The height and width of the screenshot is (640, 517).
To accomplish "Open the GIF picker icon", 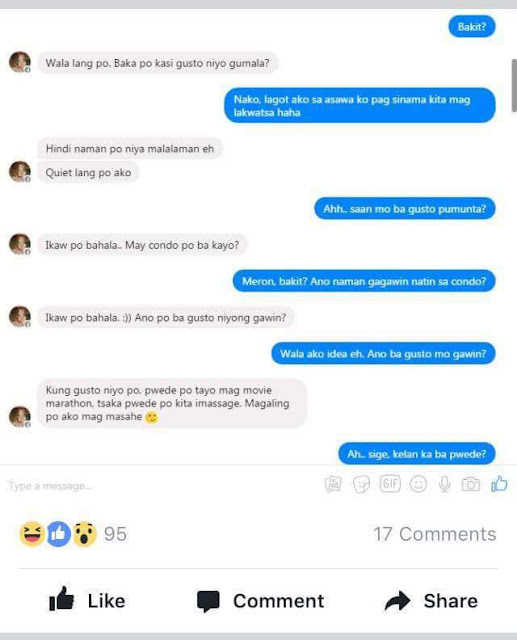I will pyautogui.click(x=390, y=484).
